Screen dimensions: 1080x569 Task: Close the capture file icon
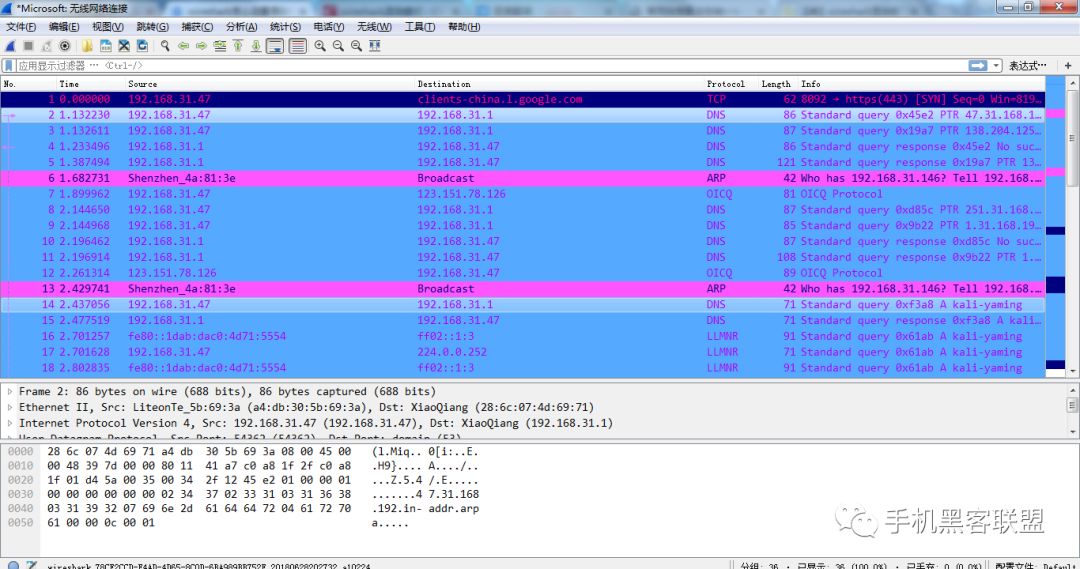[124, 46]
